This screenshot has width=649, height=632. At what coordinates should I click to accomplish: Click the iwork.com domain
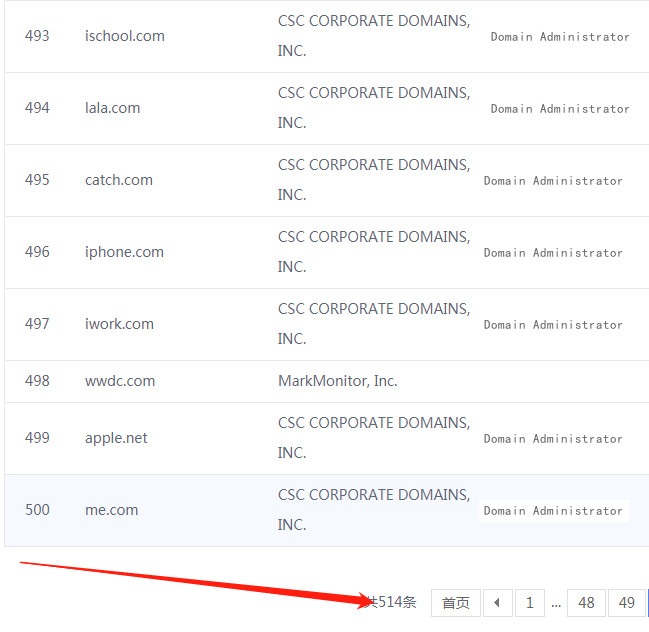tap(119, 324)
